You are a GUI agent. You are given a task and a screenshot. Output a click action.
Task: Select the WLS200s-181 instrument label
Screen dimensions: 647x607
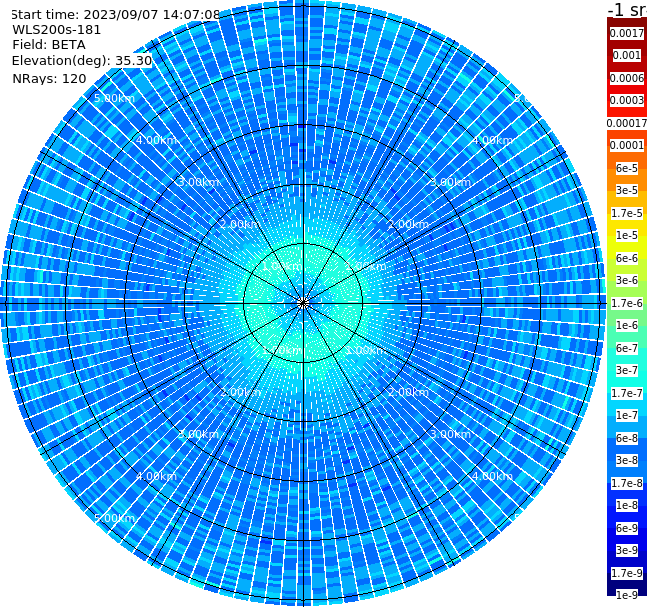click(57, 30)
